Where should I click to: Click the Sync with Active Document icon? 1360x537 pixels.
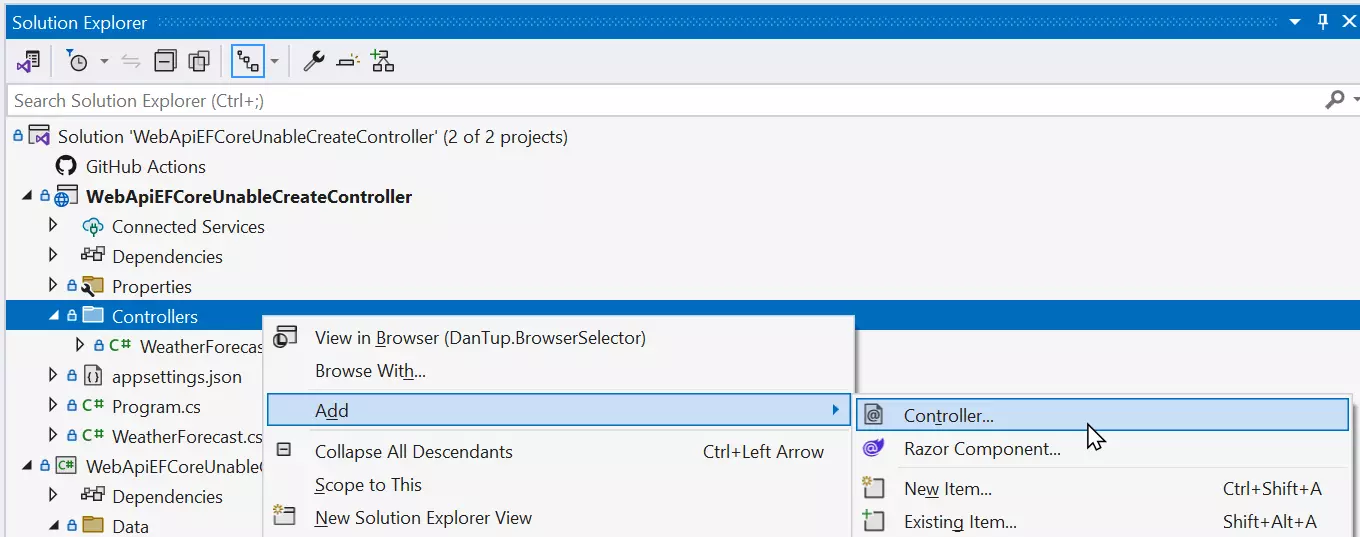[x=131, y=61]
